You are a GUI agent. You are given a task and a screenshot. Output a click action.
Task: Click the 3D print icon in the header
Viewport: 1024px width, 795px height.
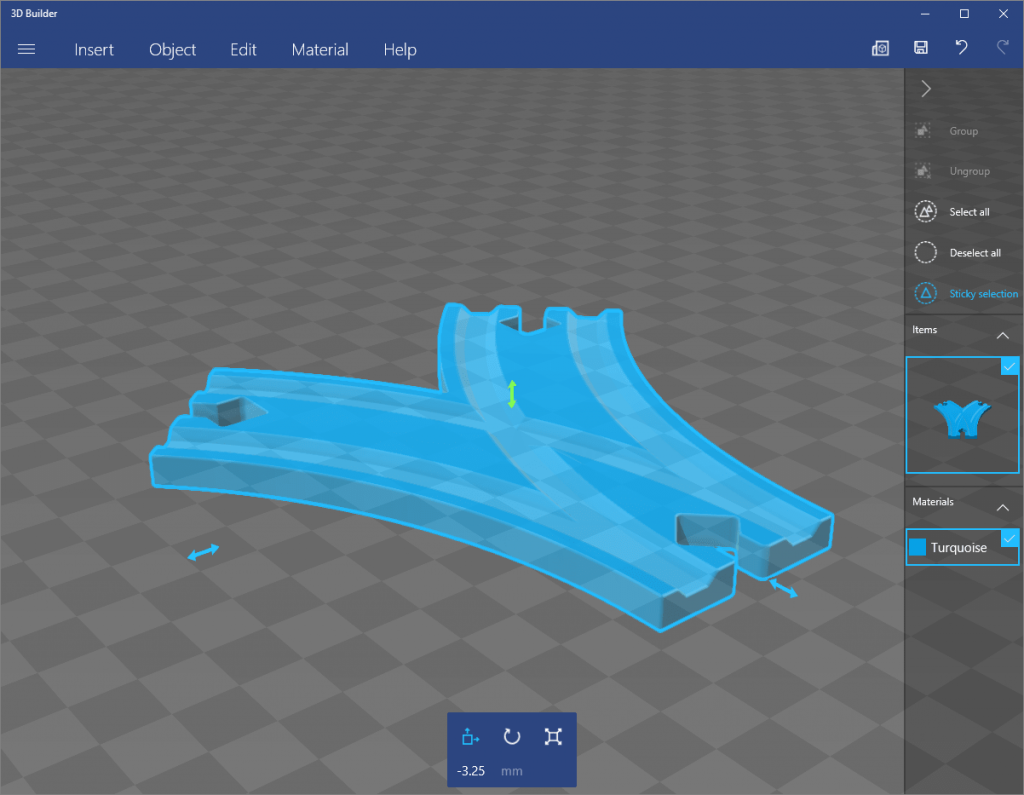(x=881, y=48)
